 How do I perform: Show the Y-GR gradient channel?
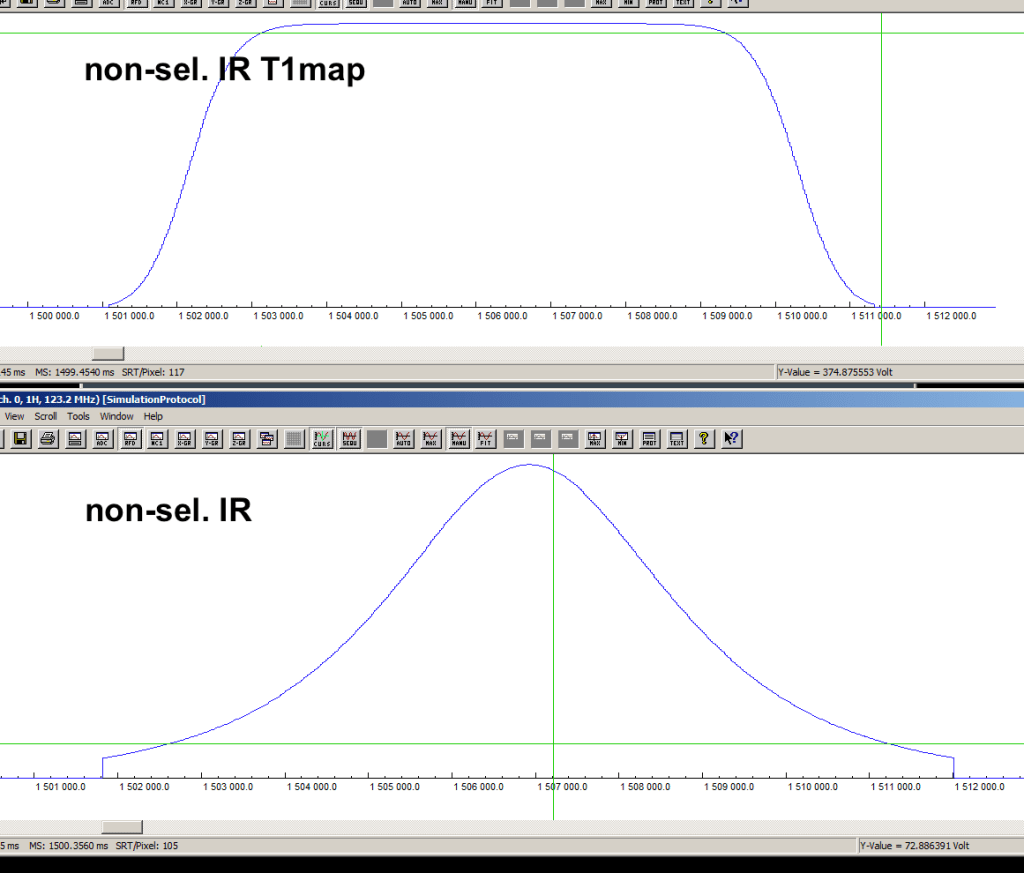213,438
